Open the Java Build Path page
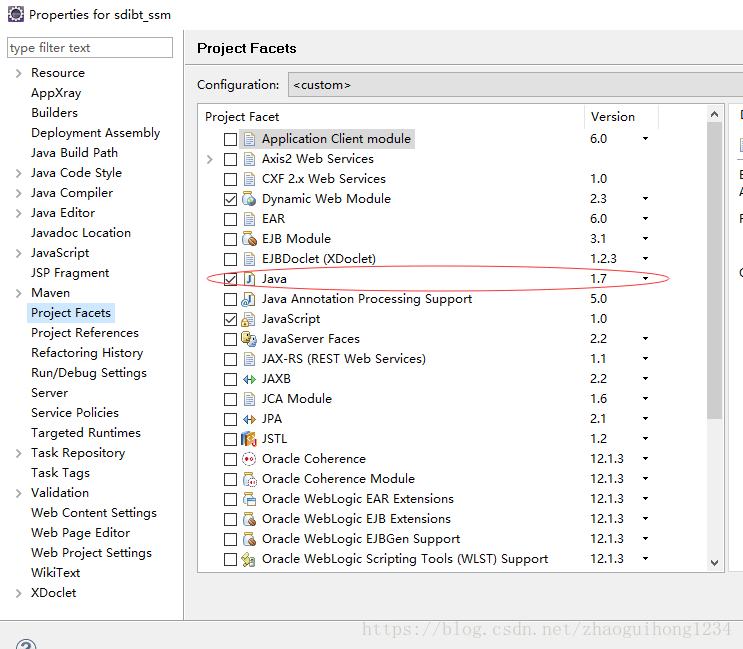The width and height of the screenshot is (743, 649). tap(74, 153)
